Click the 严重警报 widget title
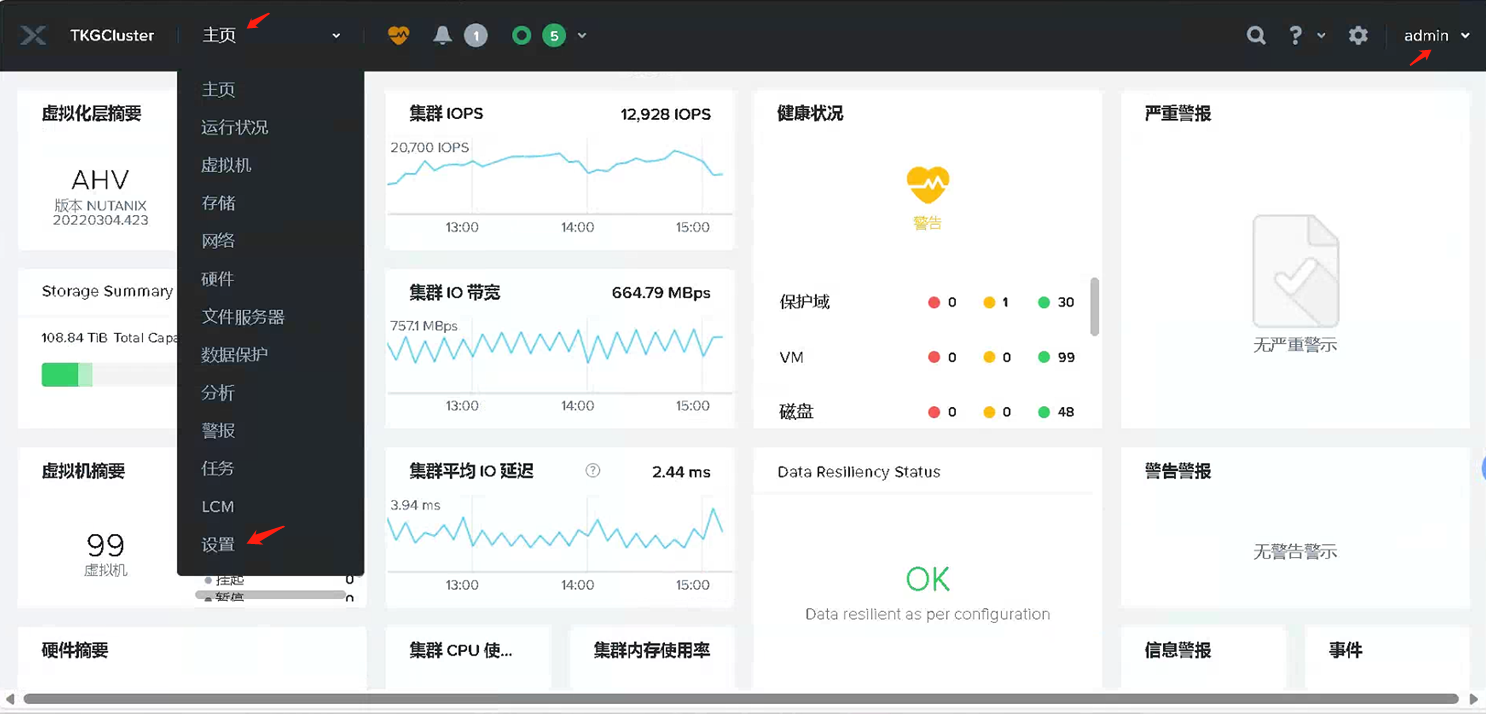The width and height of the screenshot is (1486, 714). point(1178,114)
